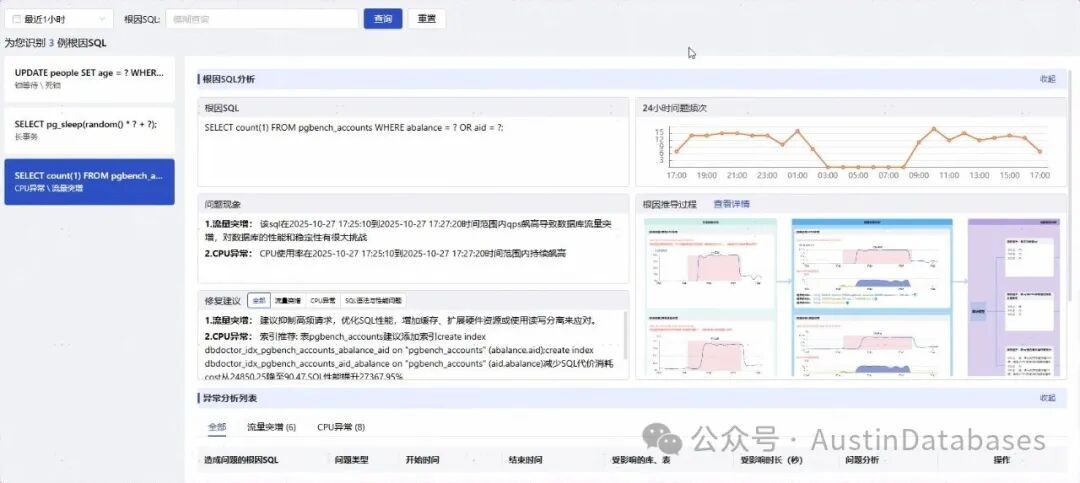
Task: Open the 最近1小时 time range dropdown
Action: 59,19
